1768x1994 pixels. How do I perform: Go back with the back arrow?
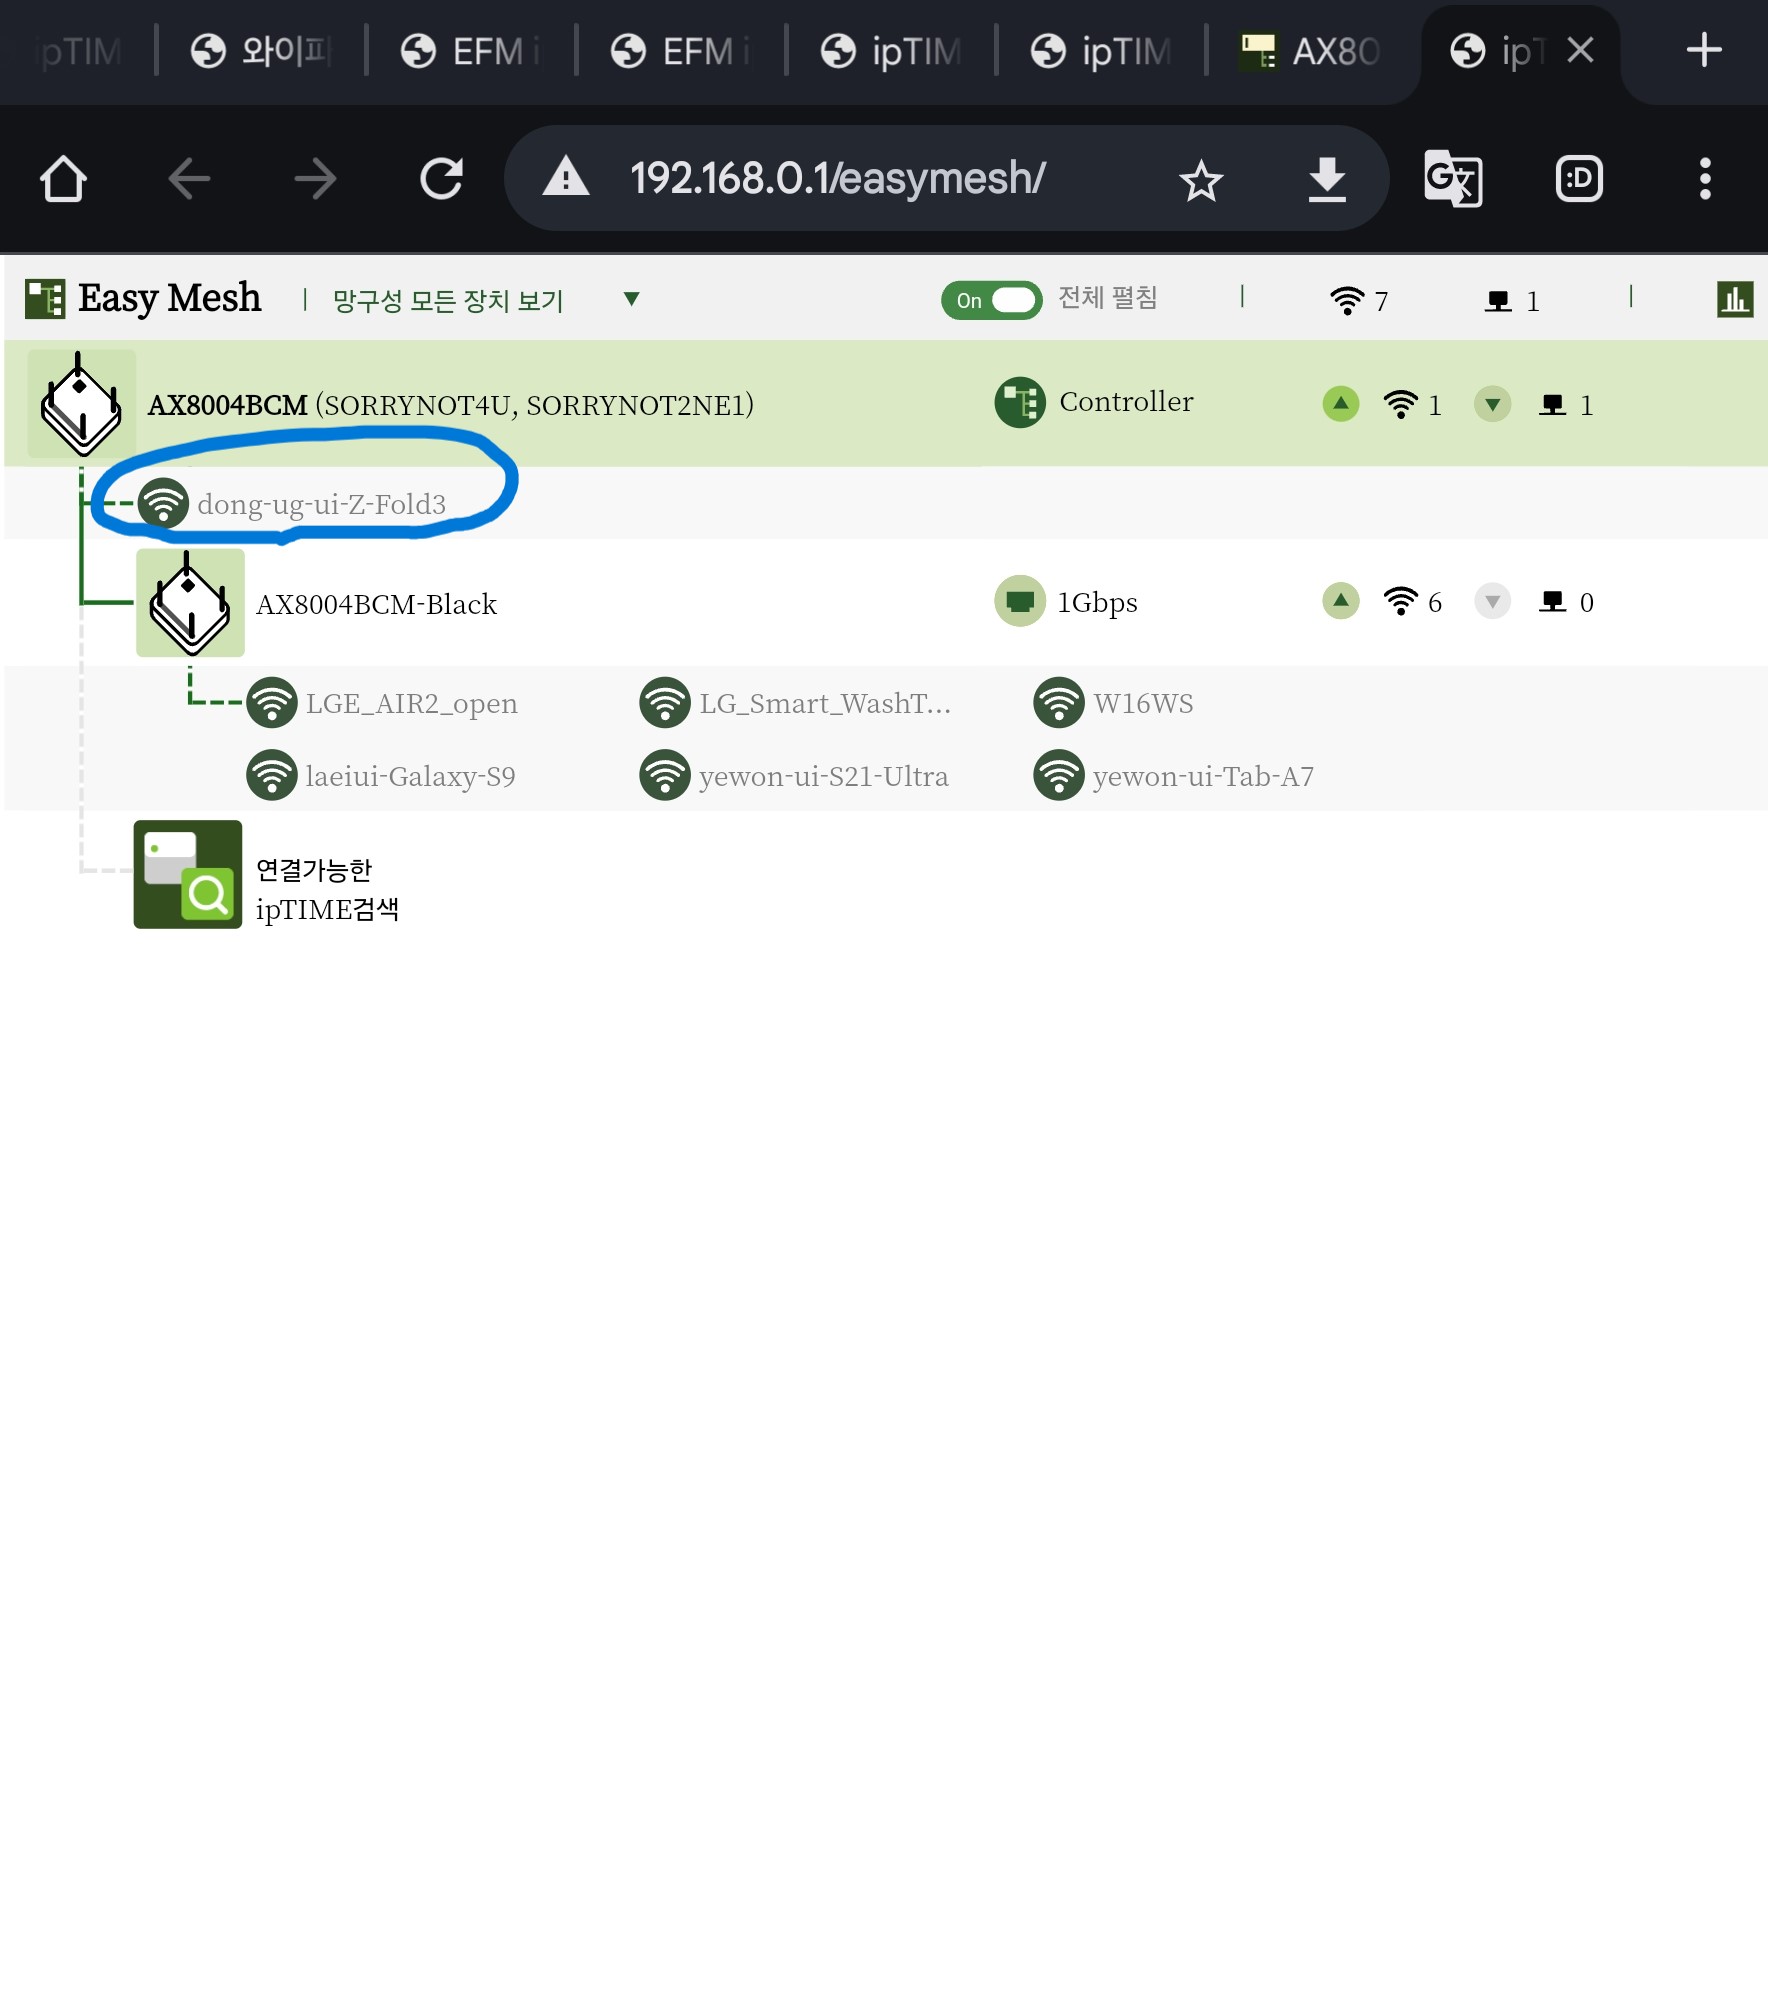click(x=189, y=180)
